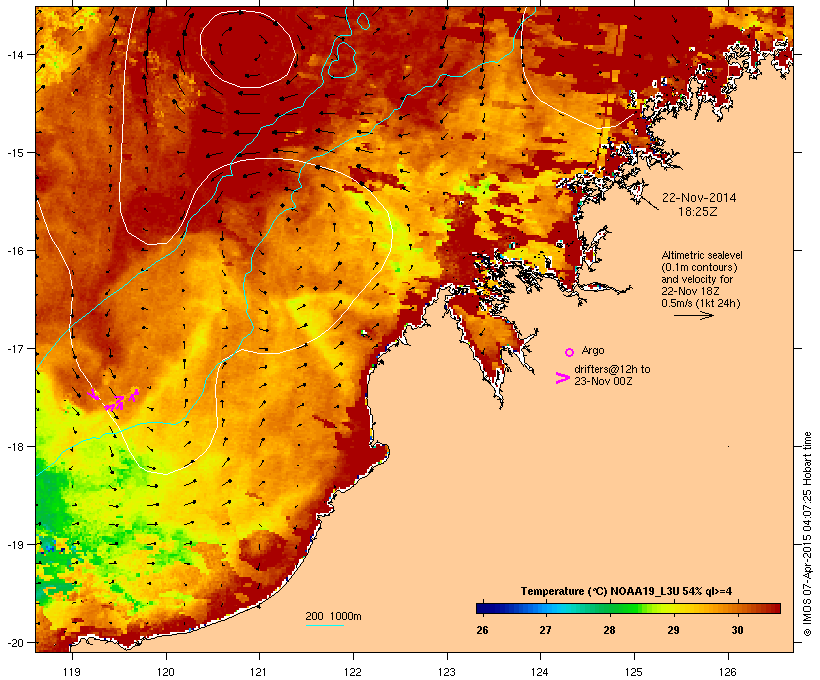The width and height of the screenshot is (820, 680).
Task: Click the '22-Nov 18Z' legend line
Action: tap(690, 291)
